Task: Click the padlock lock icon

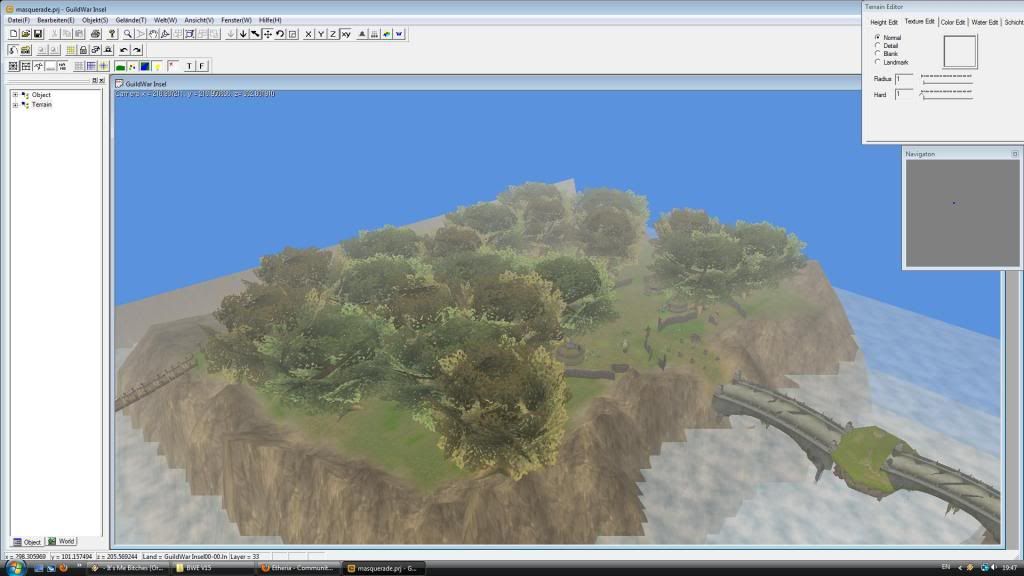Action: 83,50
